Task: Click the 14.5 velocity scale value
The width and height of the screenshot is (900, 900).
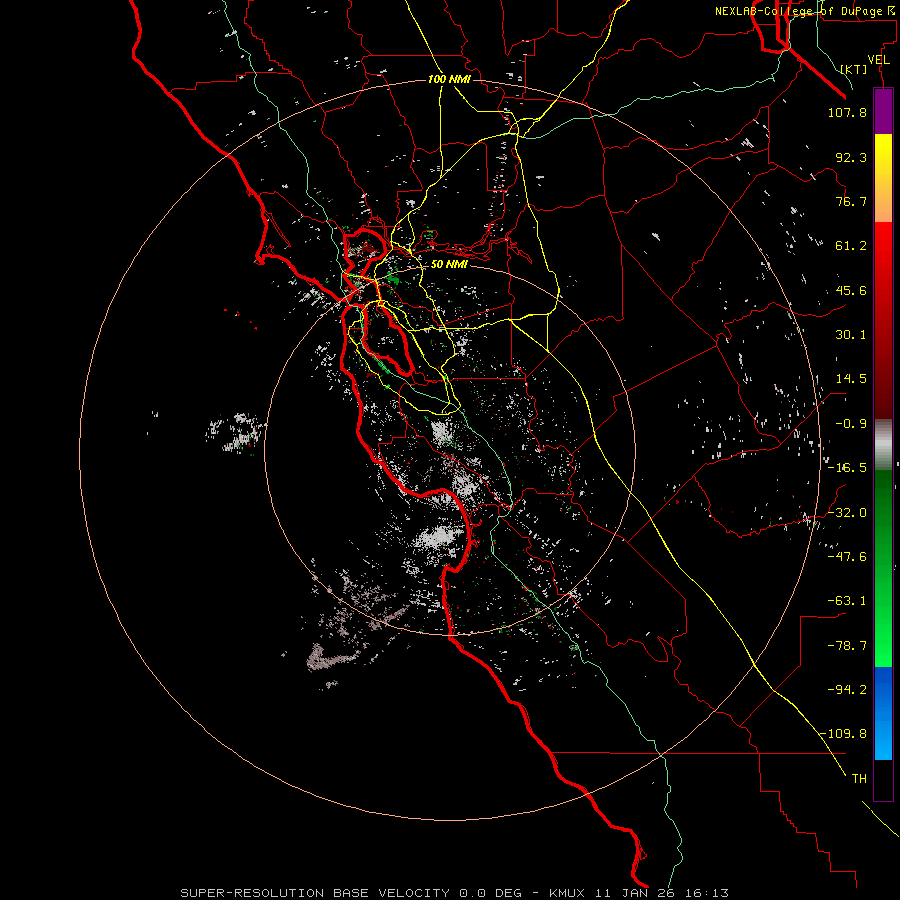Action: (851, 379)
